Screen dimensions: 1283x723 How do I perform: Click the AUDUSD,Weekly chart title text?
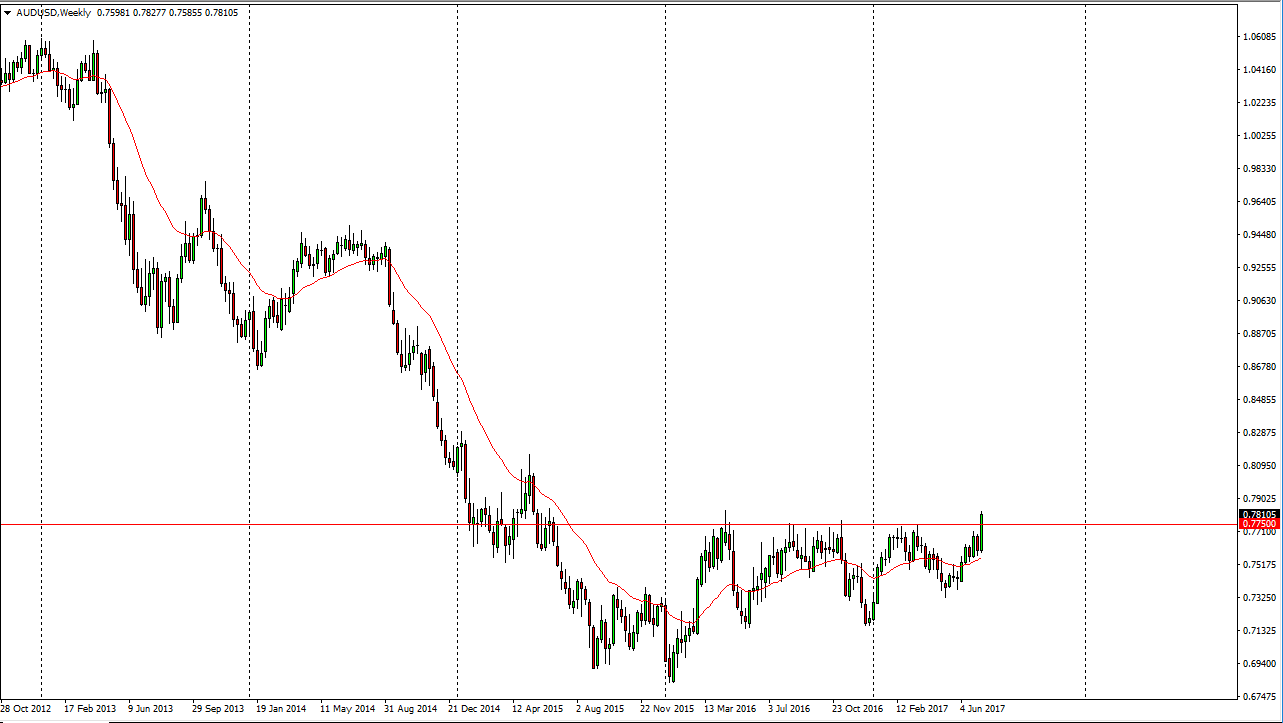51,13
